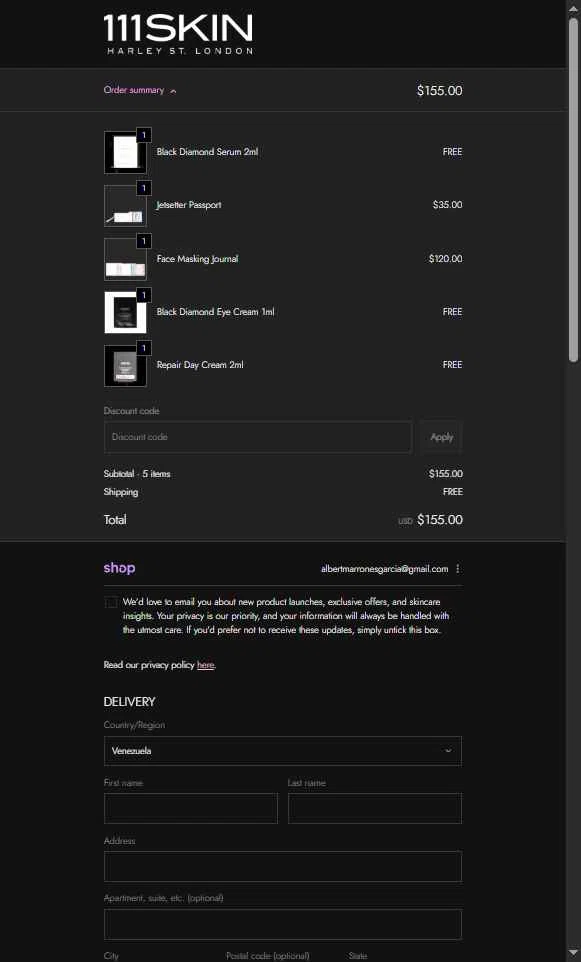The height and width of the screenshot is (962, 581).
Task: Click the 111SKIN Harley St. London logo
Action: (x=178, y=35)
